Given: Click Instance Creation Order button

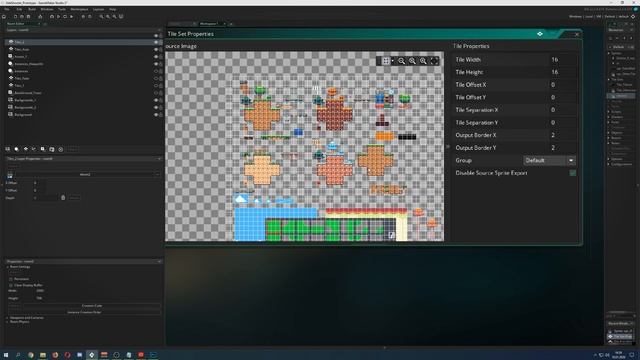Looking at the screenshot, I should coord(84,312).
